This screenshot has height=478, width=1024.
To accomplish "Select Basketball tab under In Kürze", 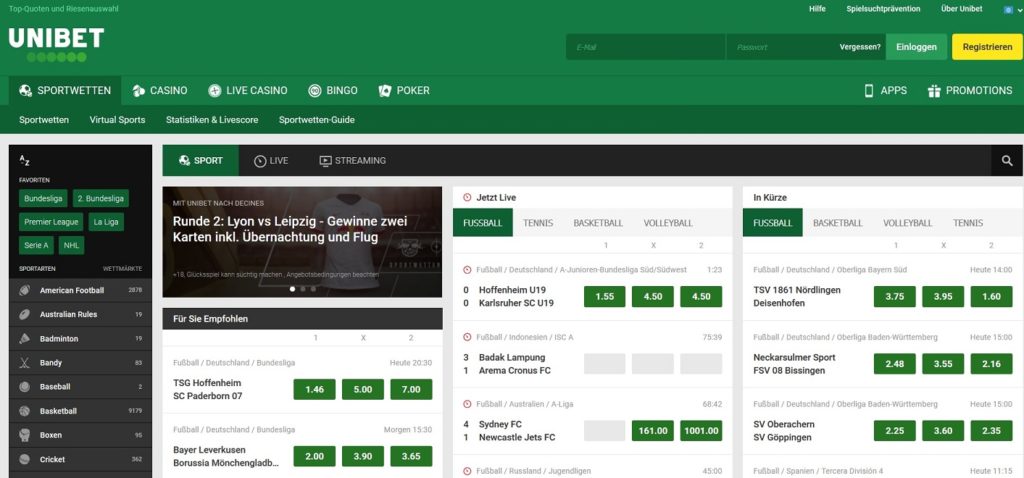I will tap(838, 223).
